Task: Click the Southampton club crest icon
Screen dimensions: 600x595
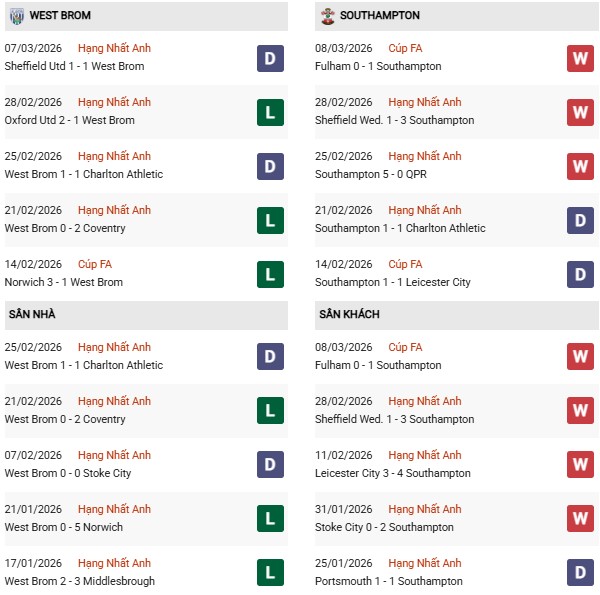Action: 327,16
